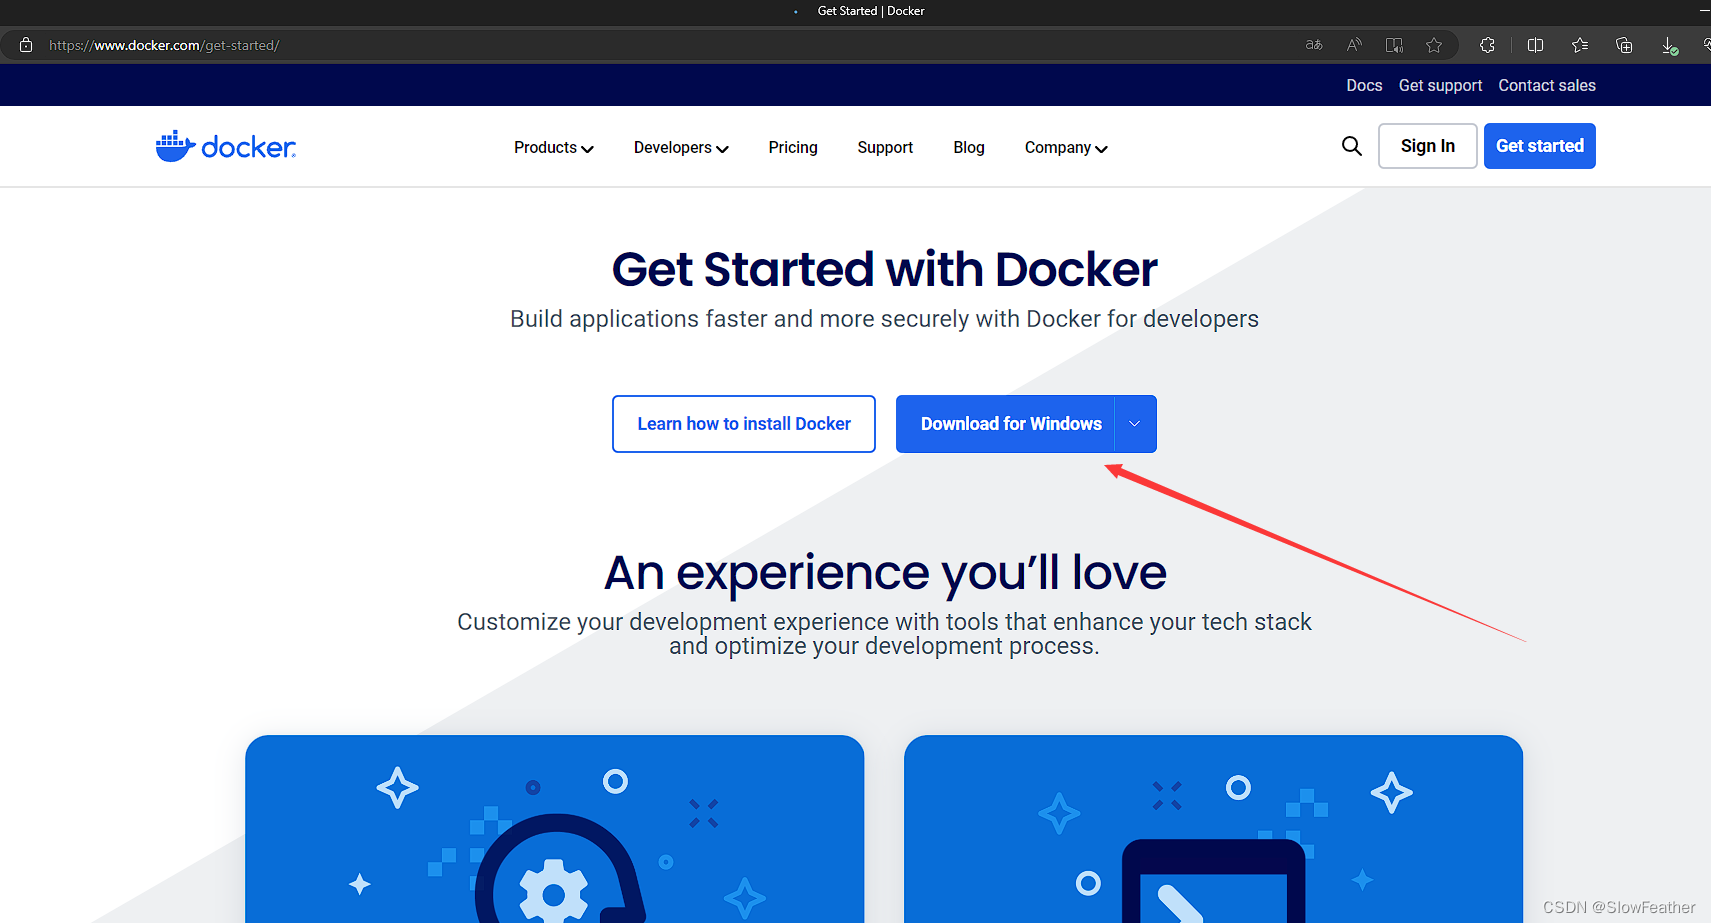
Task: Click Download for Windows button
Action: tap(1006, 424)
